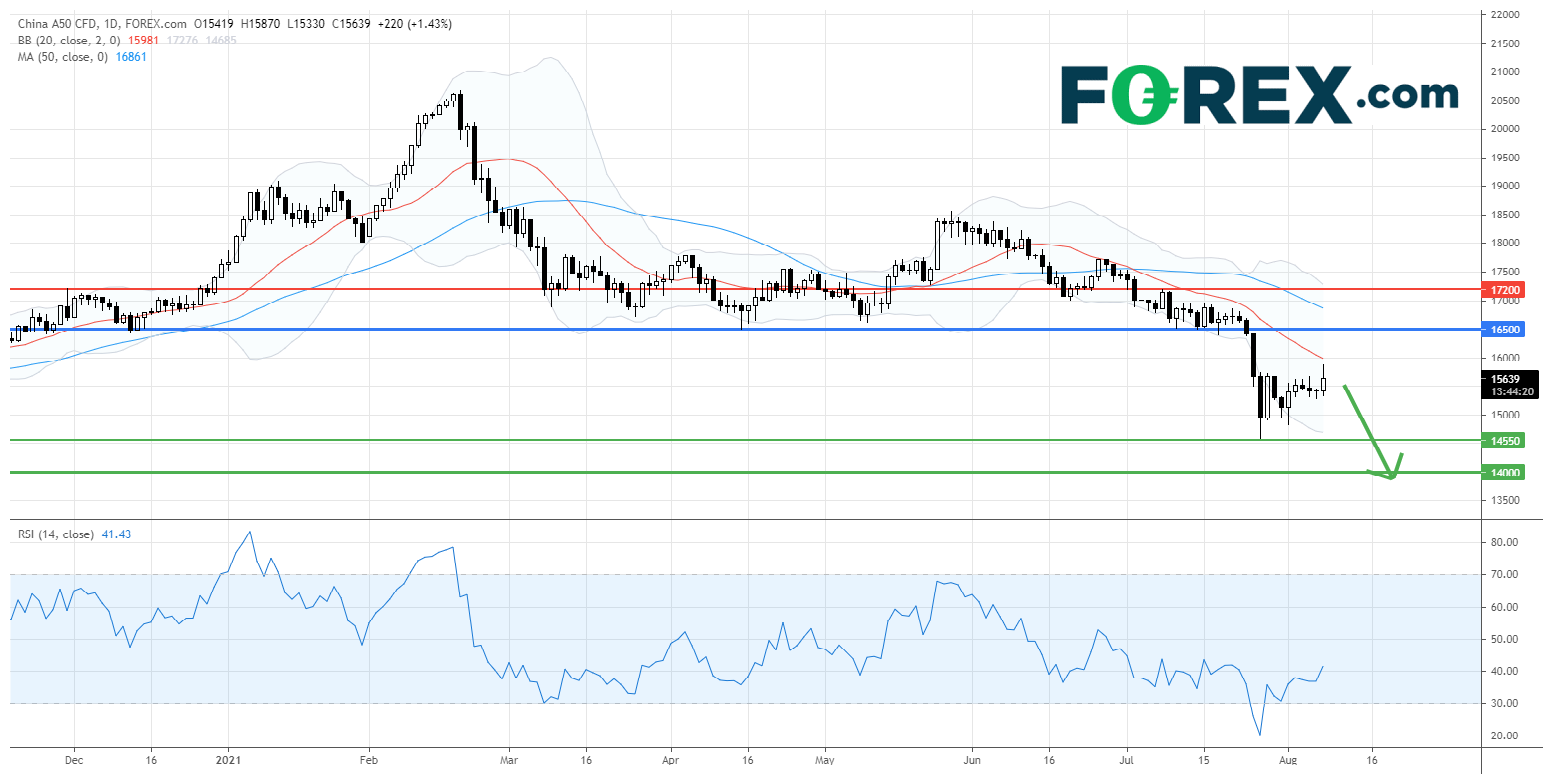Click the Feb label on time axis
1553x777 pixels.
[x=368, y=760]
